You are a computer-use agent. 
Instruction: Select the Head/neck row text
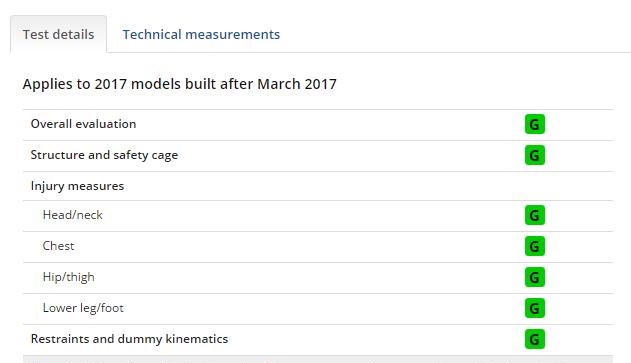tap(72, 215)
